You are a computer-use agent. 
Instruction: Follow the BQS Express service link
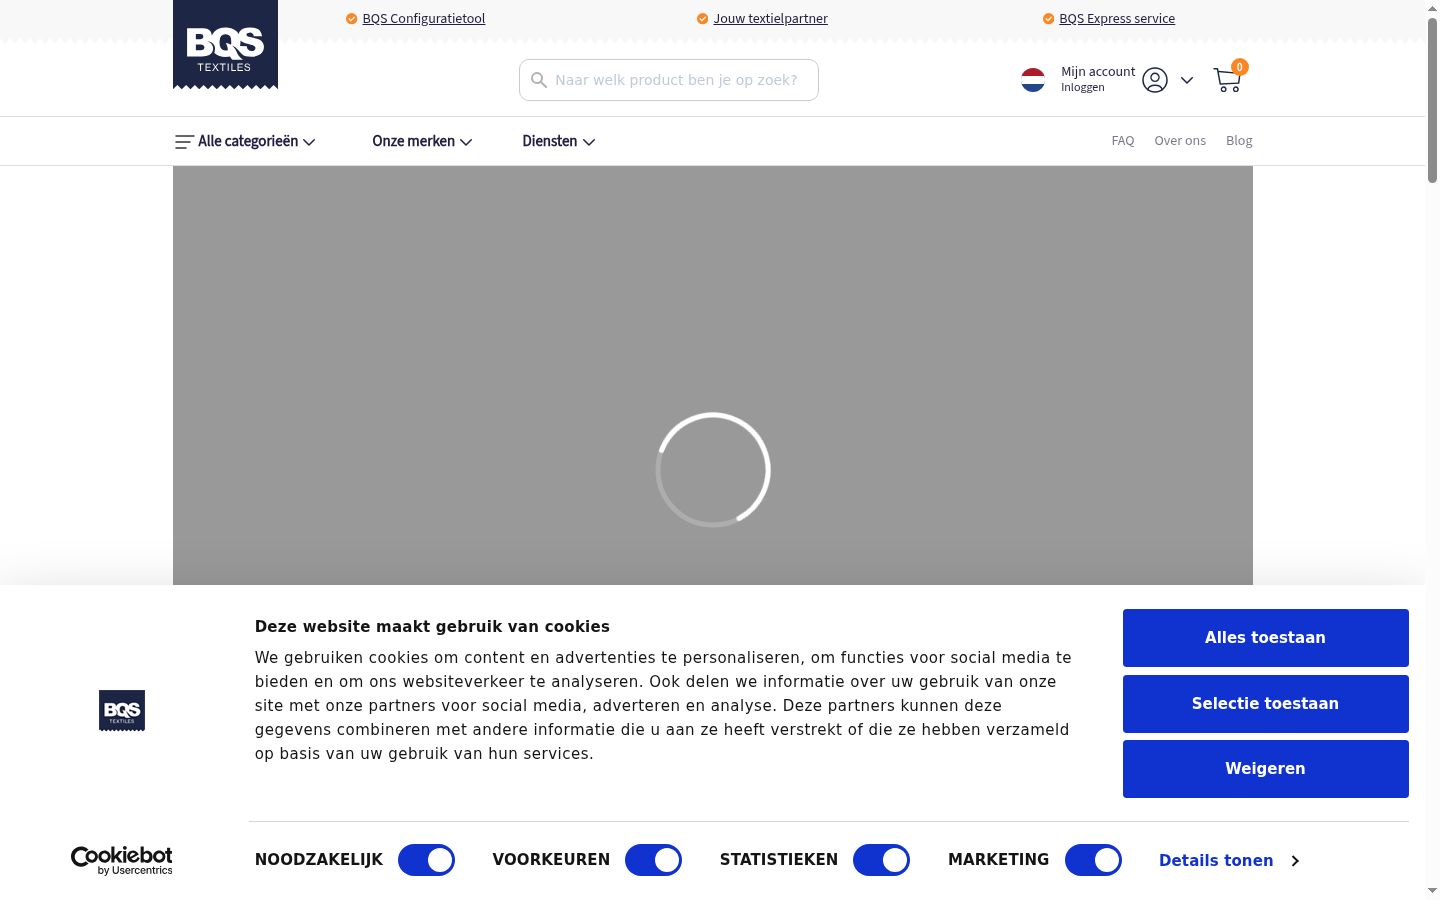[x=1117, y=19]
